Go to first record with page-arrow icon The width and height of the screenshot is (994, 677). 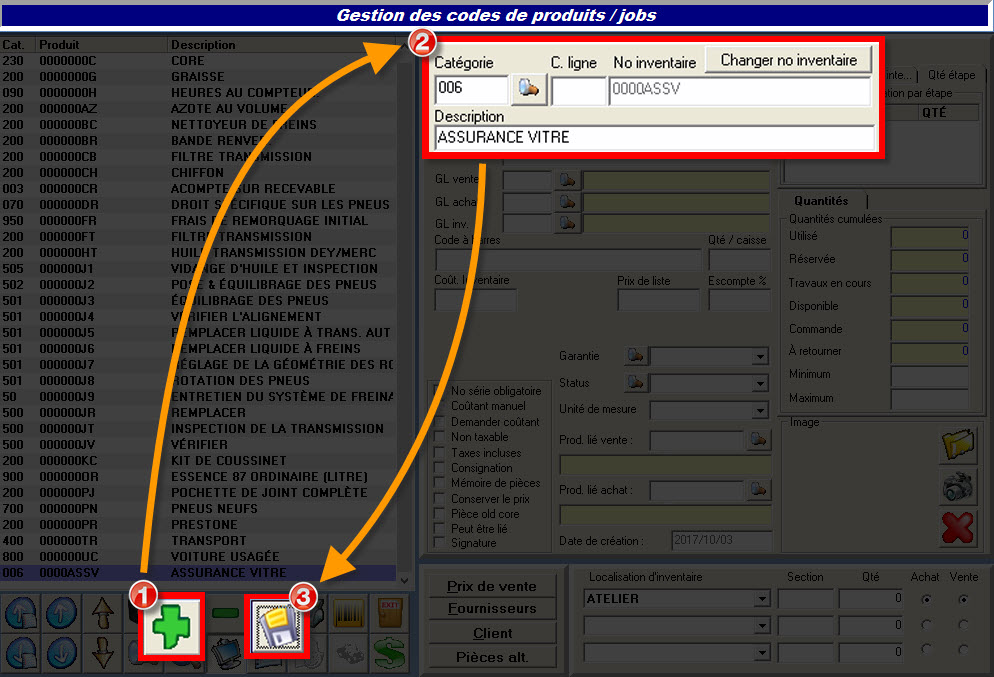[x=22, y=614]
